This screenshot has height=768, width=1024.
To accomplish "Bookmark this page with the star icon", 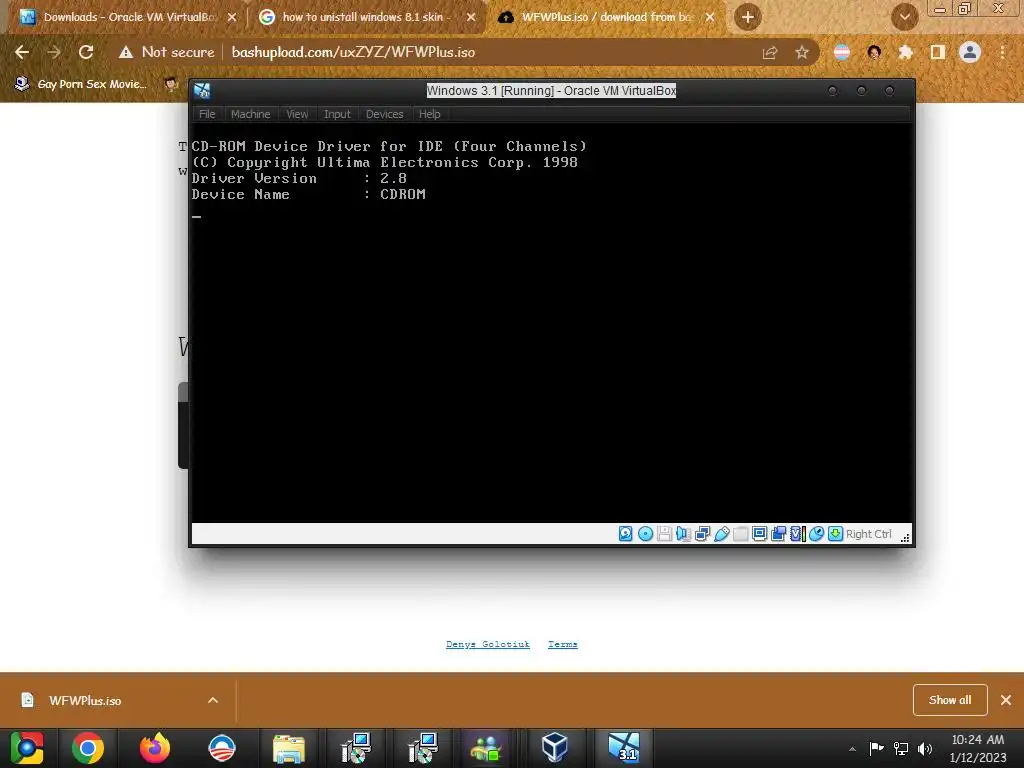I will coord(802,52).
